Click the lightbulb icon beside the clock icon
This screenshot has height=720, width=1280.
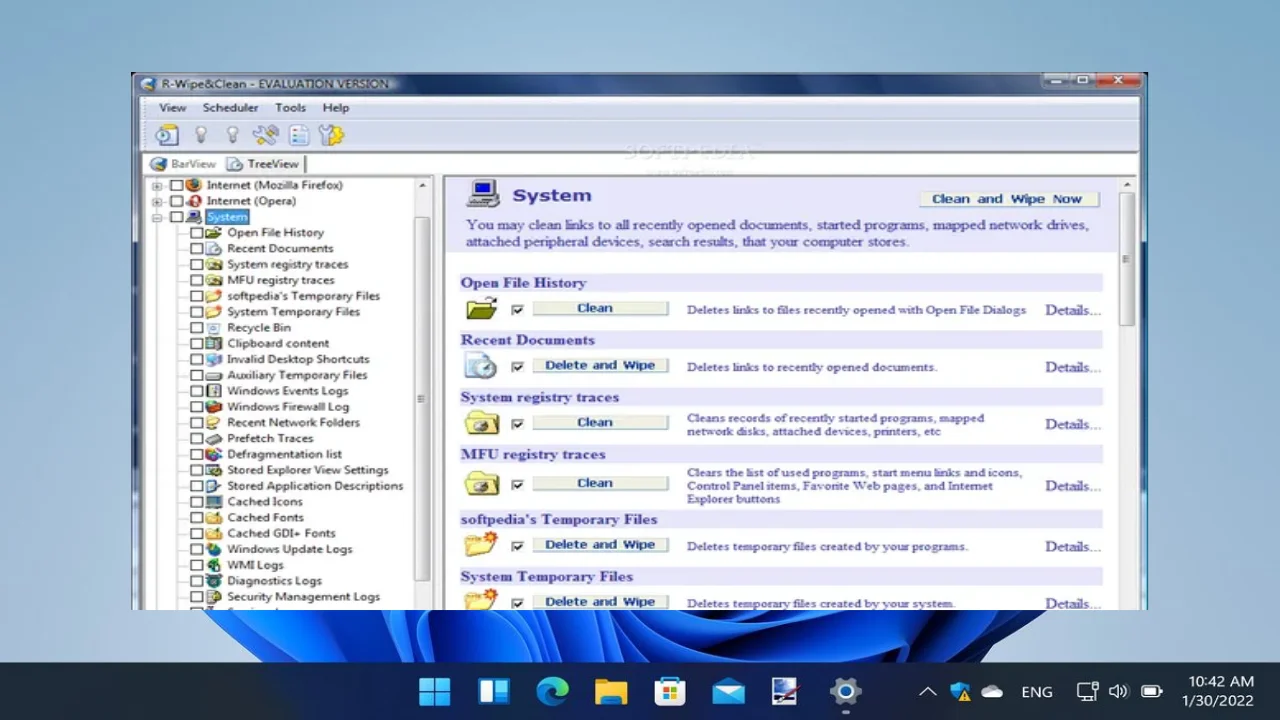point(200,135)
